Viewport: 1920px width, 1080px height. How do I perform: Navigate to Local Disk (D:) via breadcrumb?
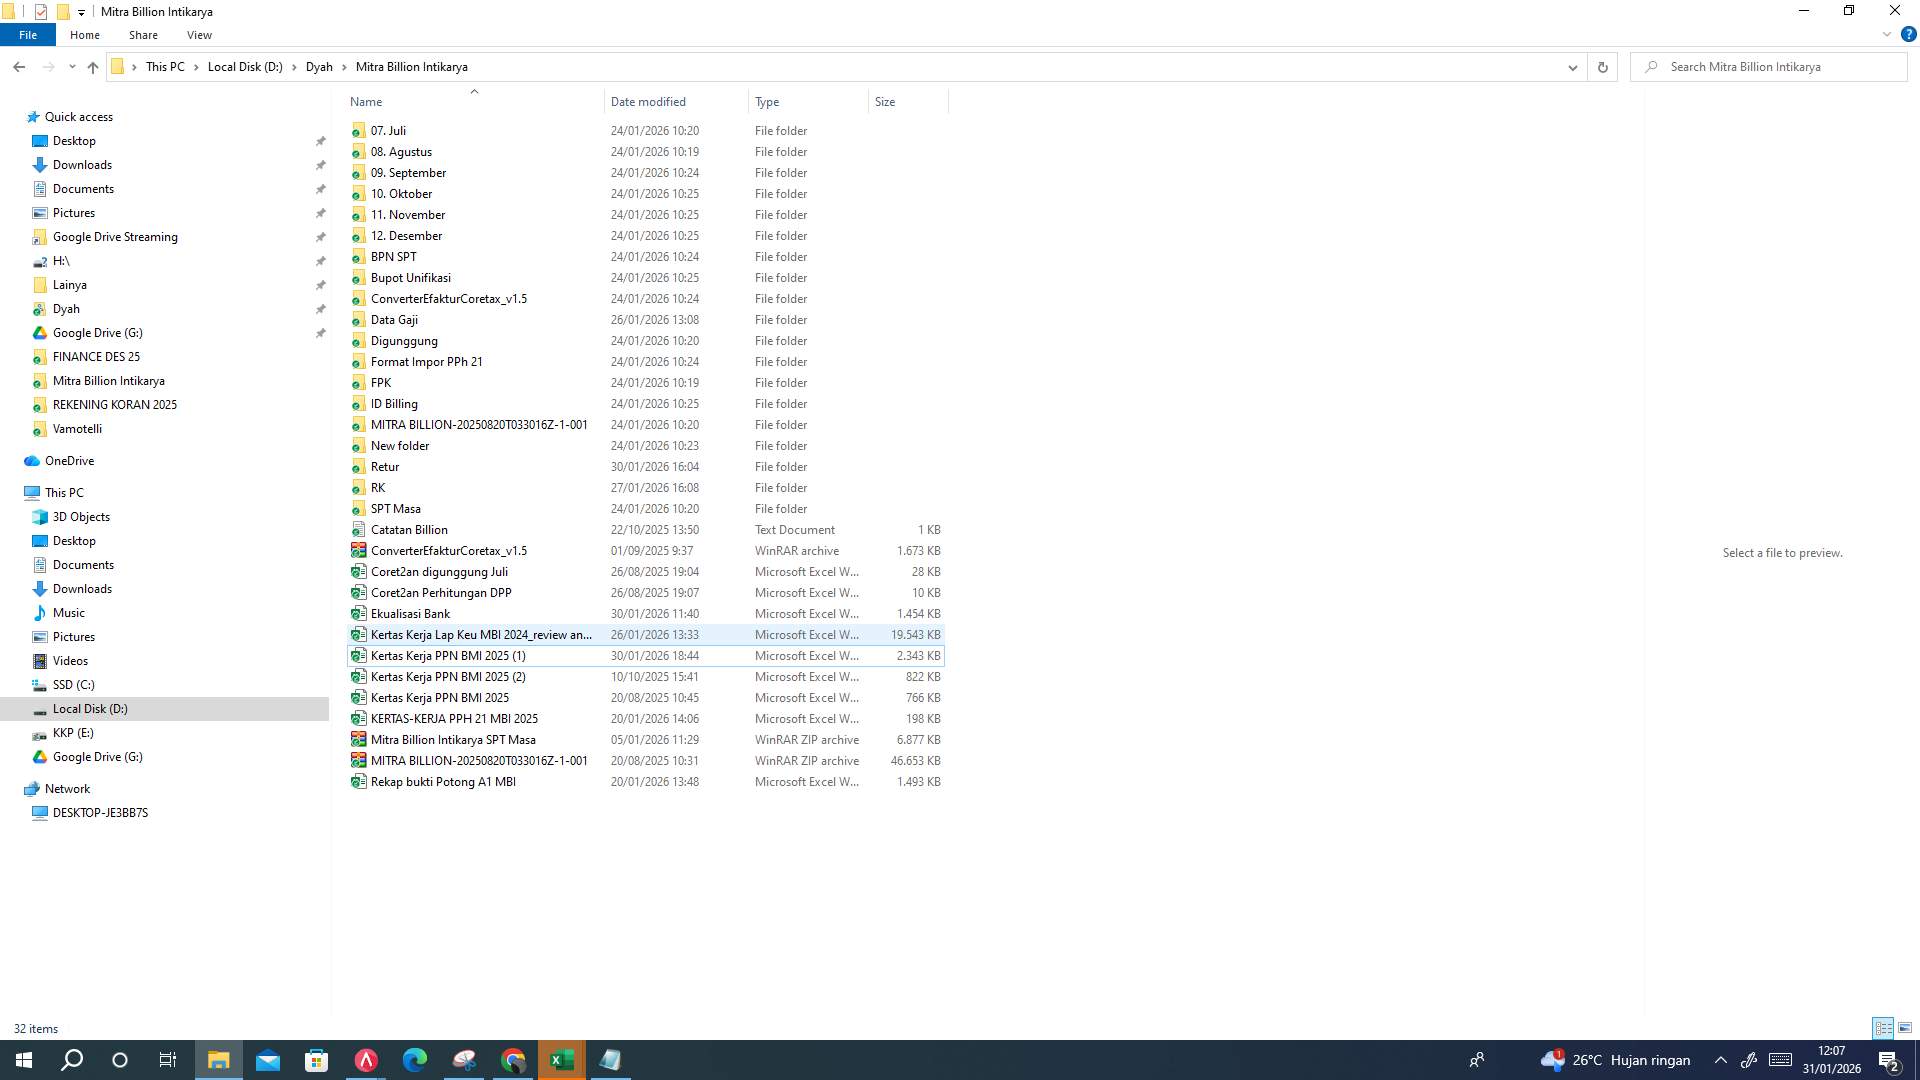tap(245, 67)
